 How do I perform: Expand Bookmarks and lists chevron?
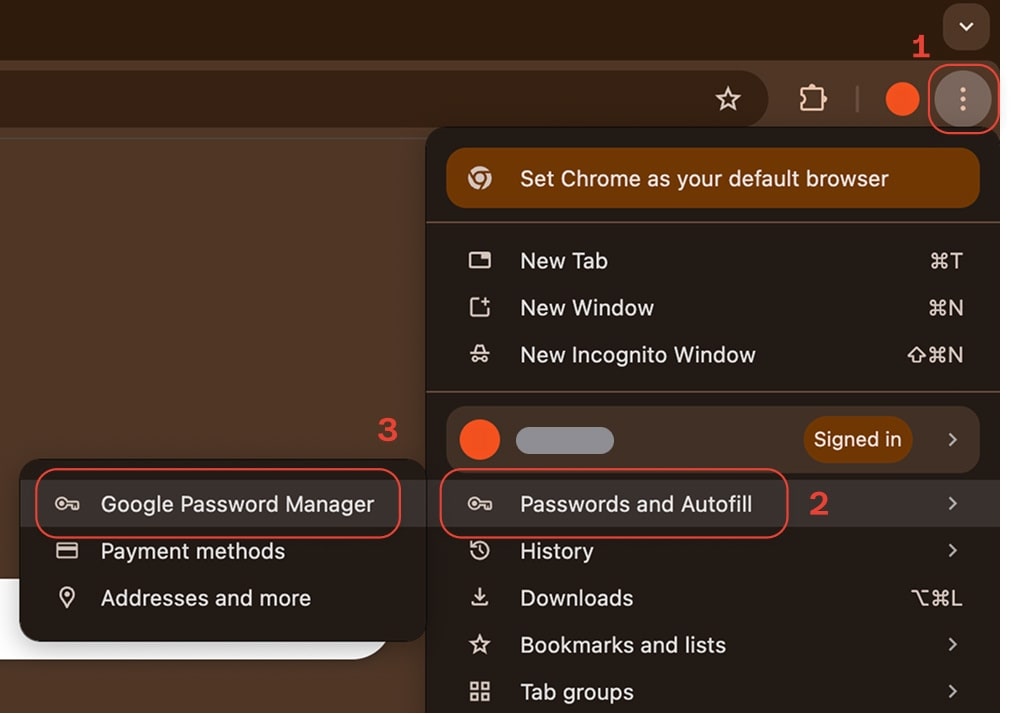(x=952, y=644)
